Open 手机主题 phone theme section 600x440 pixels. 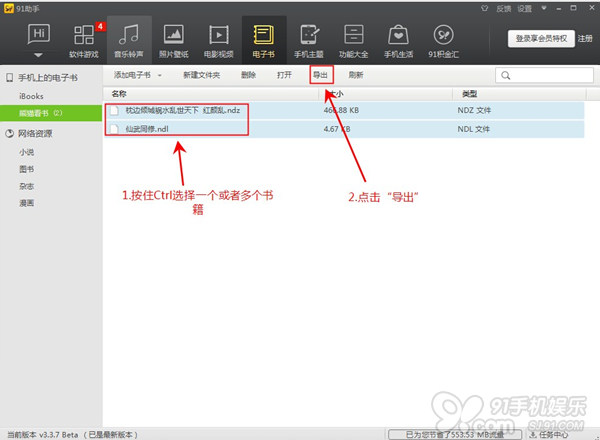click(308, 41)
